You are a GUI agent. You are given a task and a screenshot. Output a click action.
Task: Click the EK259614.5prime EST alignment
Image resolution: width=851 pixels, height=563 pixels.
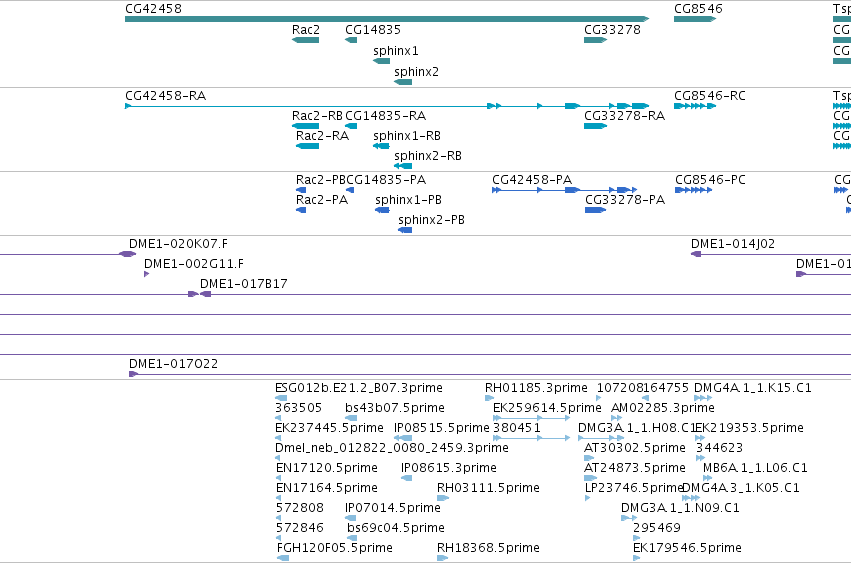pyautogui.click(x=531, y=418)
